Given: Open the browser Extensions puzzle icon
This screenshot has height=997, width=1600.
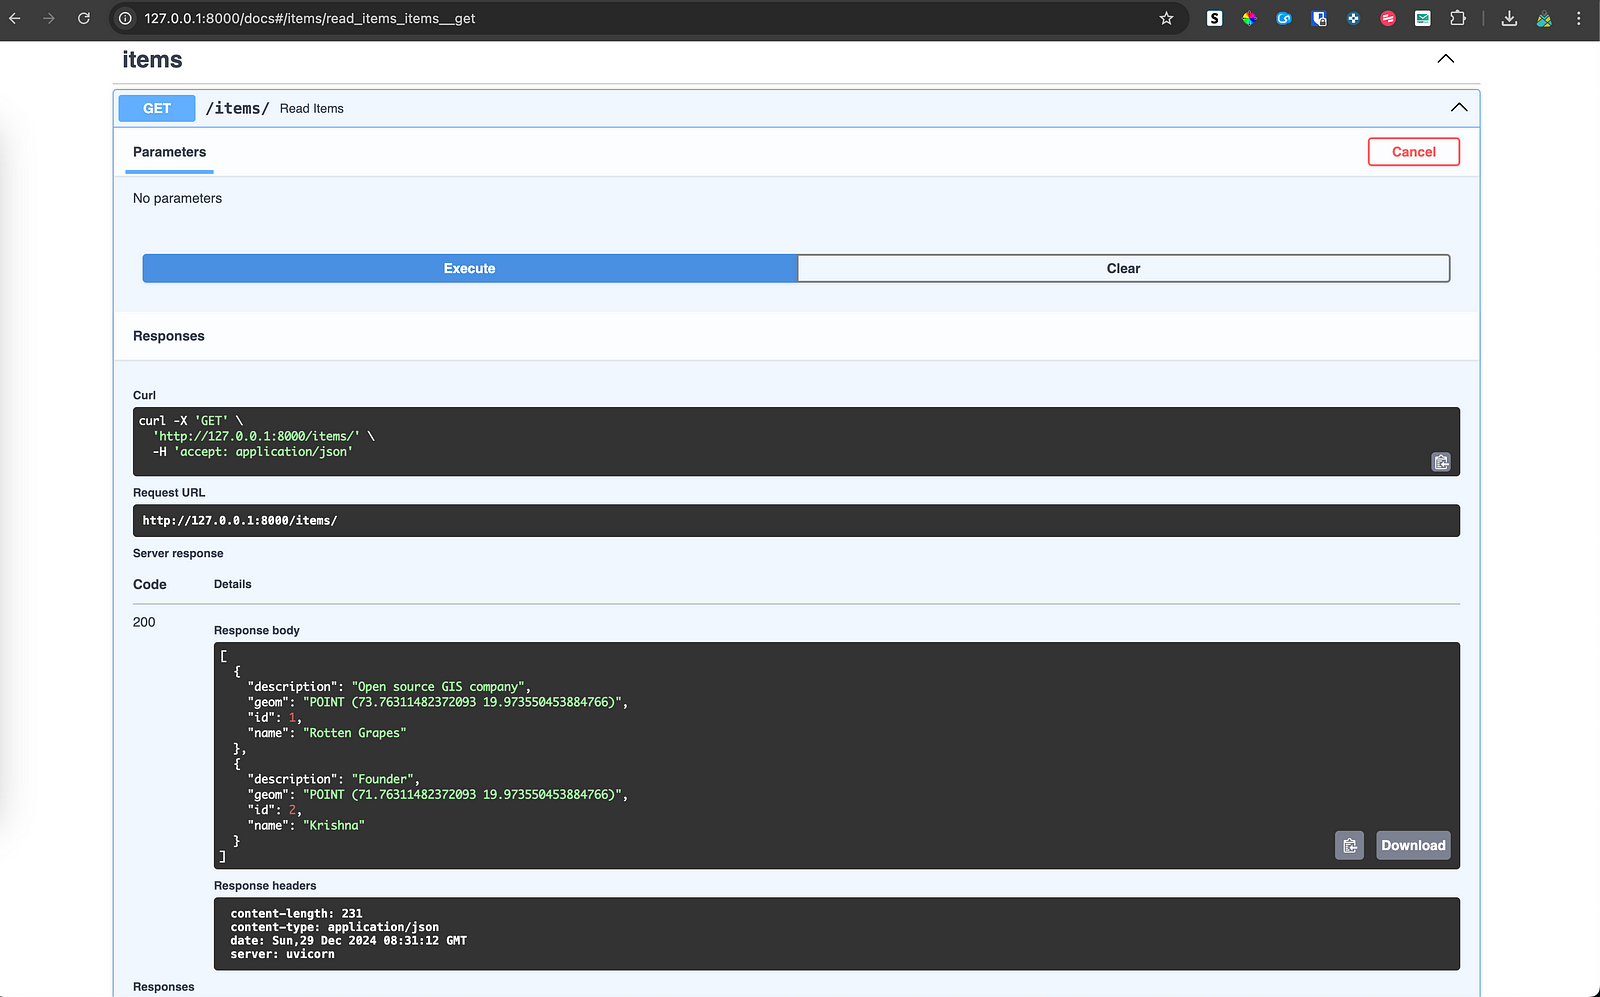Looking at the screenshot, I should point(1458,18).
